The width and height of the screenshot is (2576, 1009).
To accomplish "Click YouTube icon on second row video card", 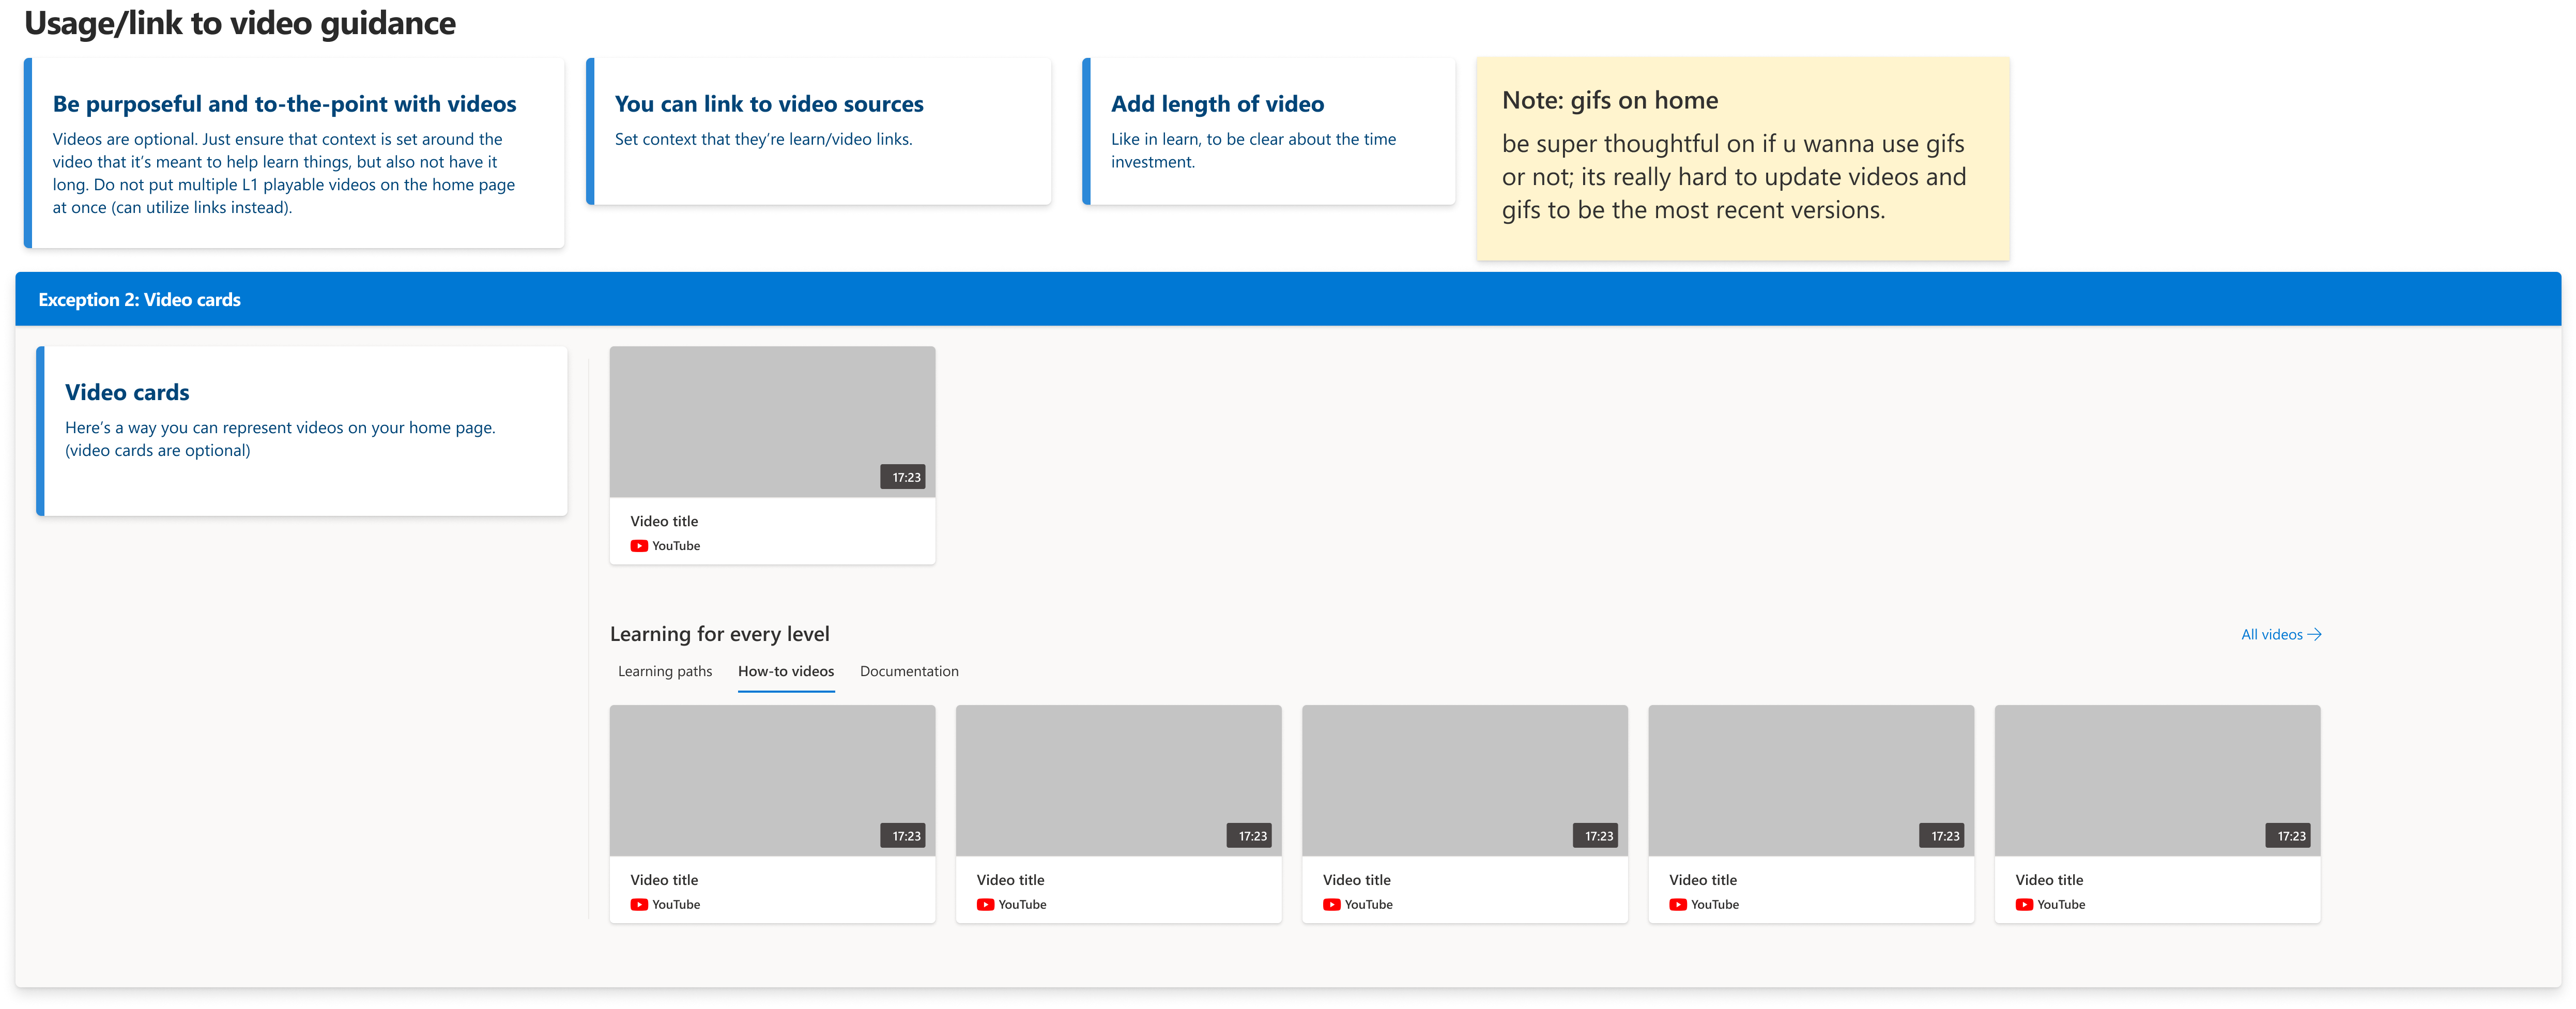I will coord(985,905).
